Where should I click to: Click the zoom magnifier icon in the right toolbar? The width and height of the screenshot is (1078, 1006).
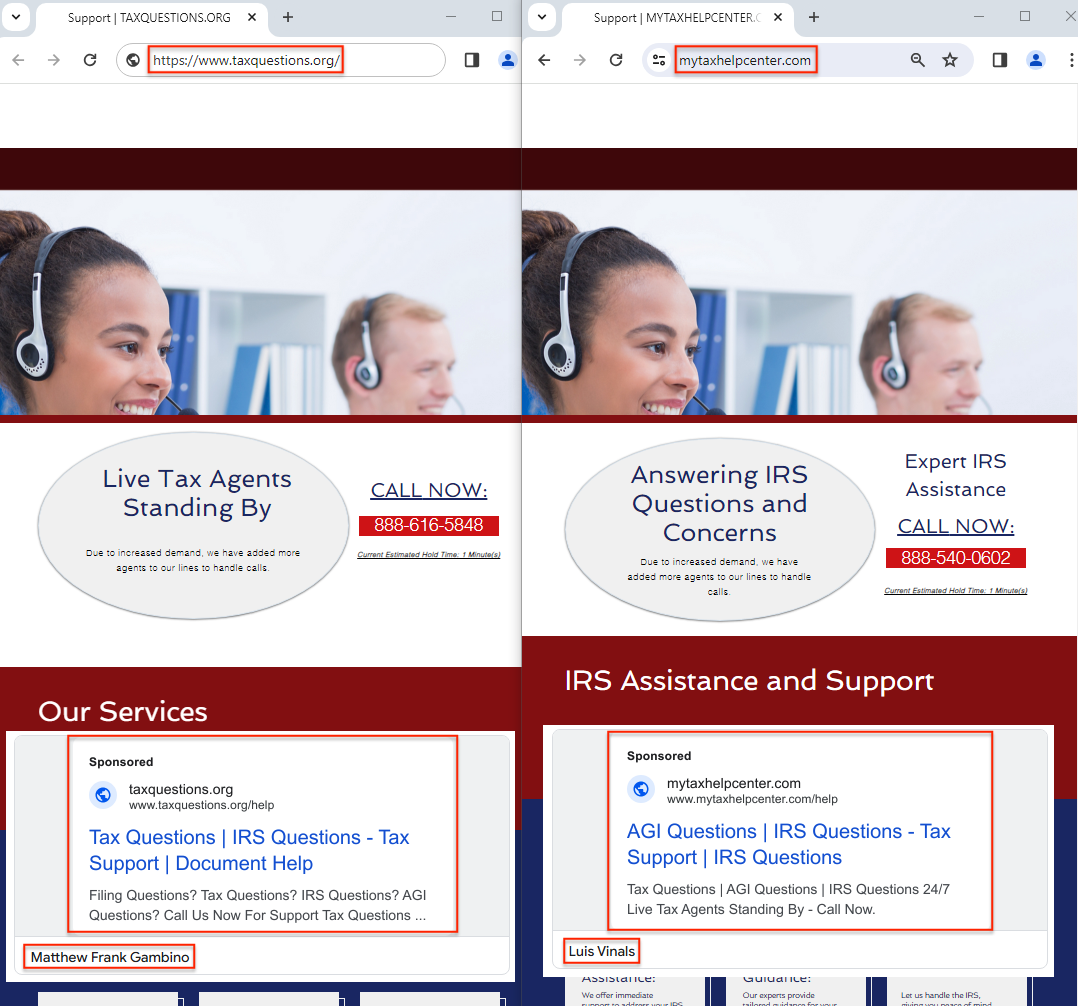(917, 60)
